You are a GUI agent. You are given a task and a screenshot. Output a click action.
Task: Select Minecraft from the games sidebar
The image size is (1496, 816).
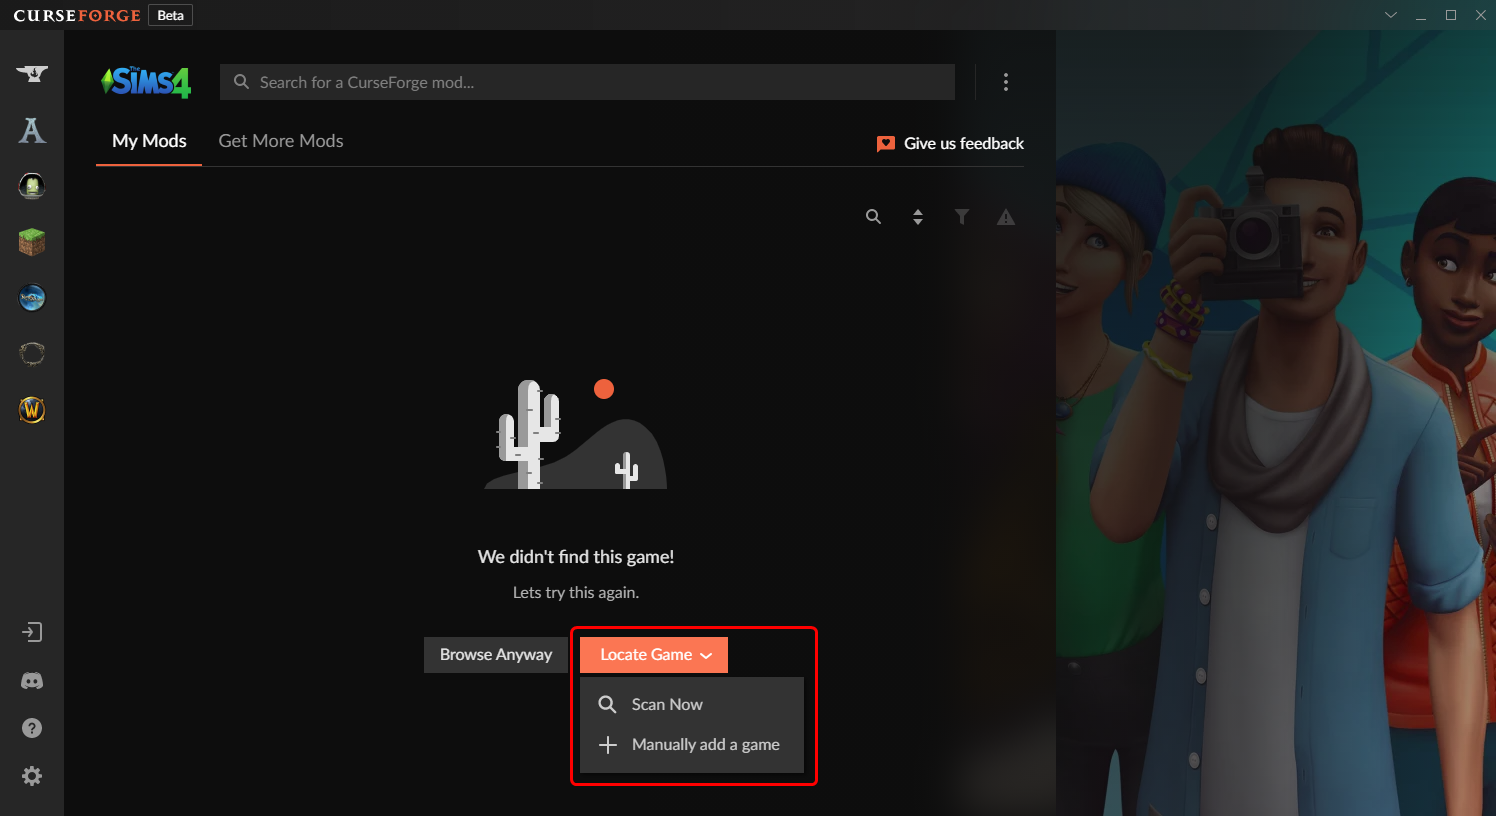[31, 241]
